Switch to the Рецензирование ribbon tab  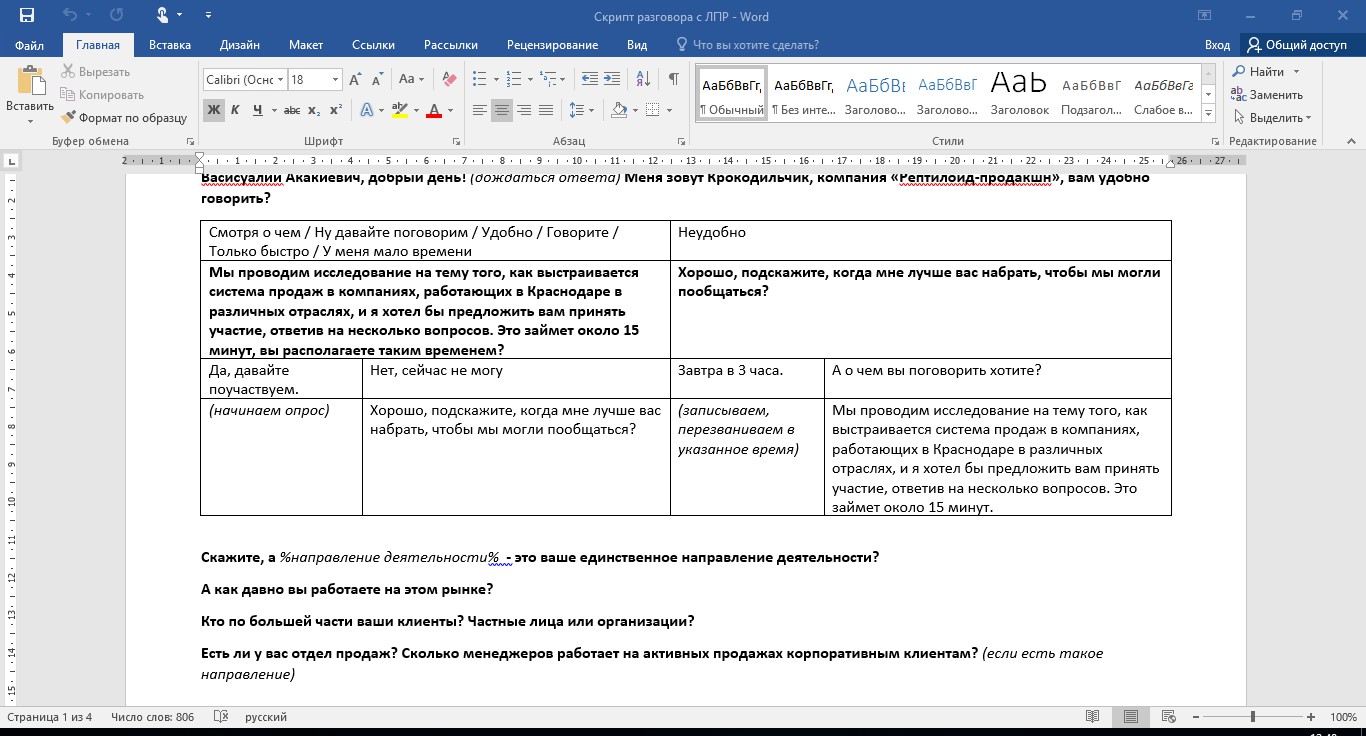(x=552, y=45)
